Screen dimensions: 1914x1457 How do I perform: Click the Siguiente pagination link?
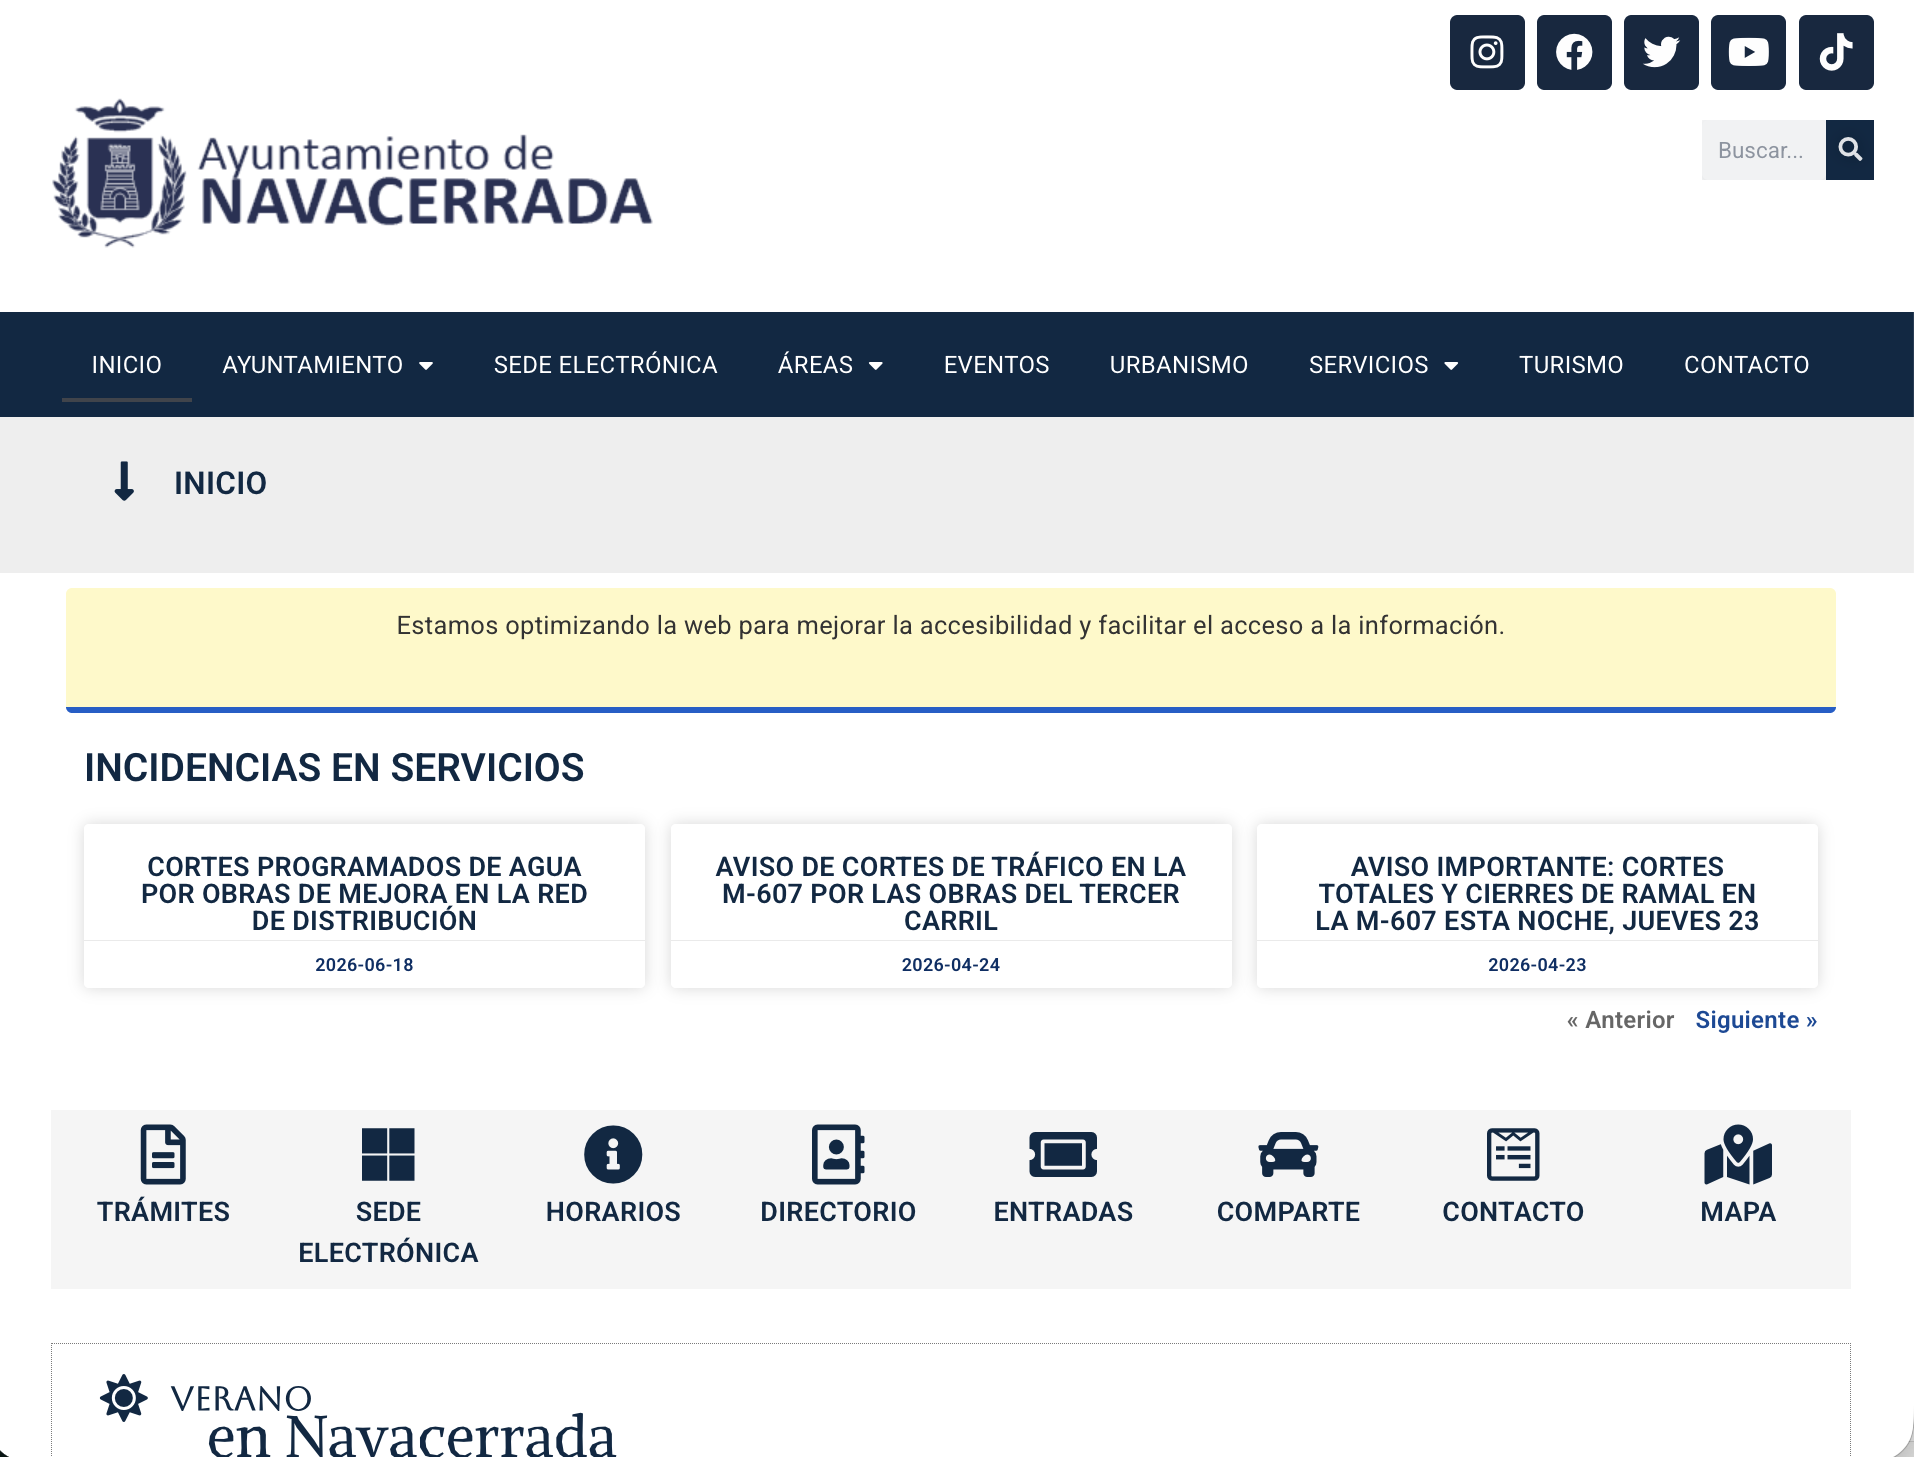pos(1756,1020)
